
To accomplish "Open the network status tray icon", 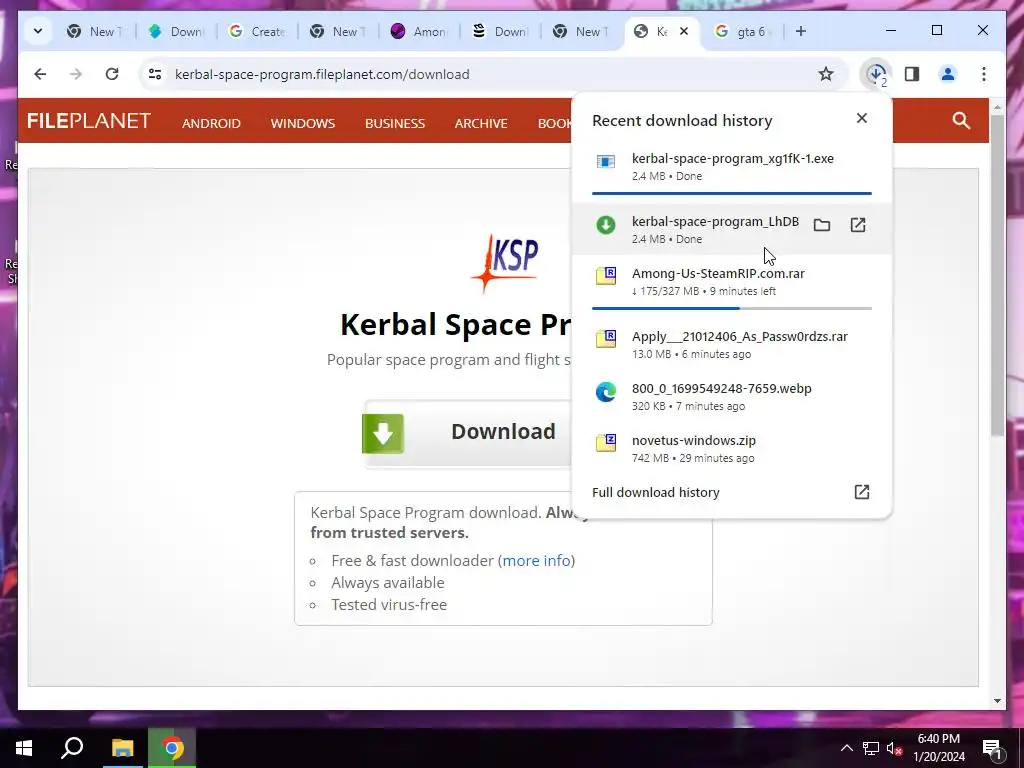I will [871, 748].
